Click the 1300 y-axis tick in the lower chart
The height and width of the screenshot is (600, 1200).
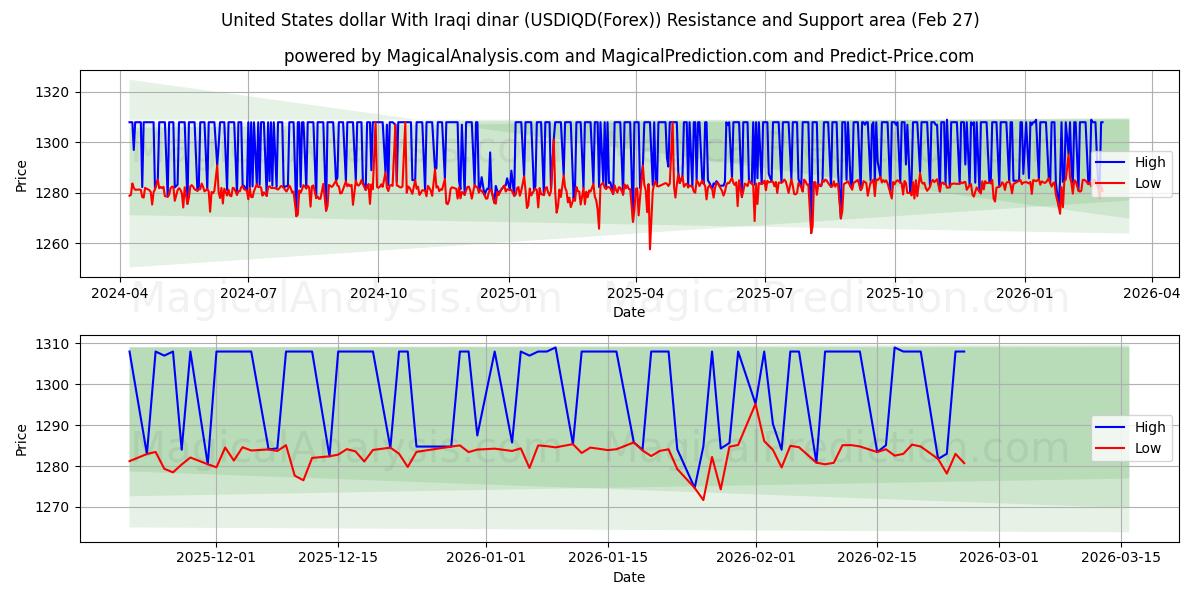tap(55, 385)
